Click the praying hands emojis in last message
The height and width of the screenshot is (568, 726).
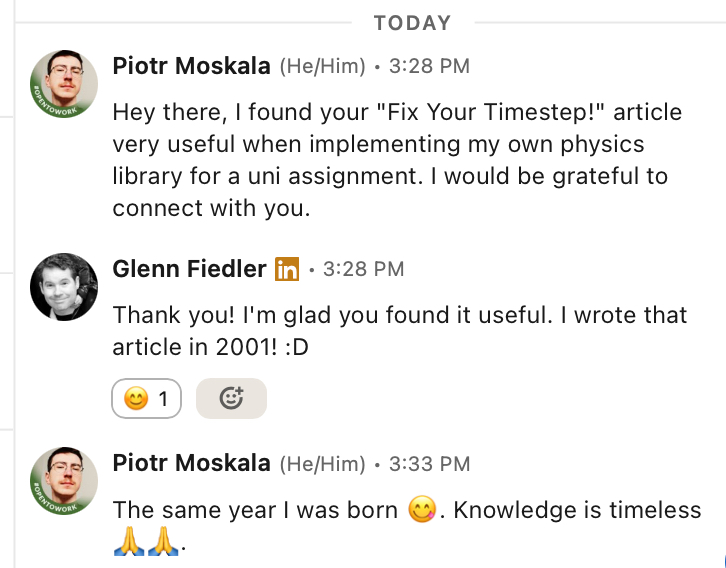[148, 544]
